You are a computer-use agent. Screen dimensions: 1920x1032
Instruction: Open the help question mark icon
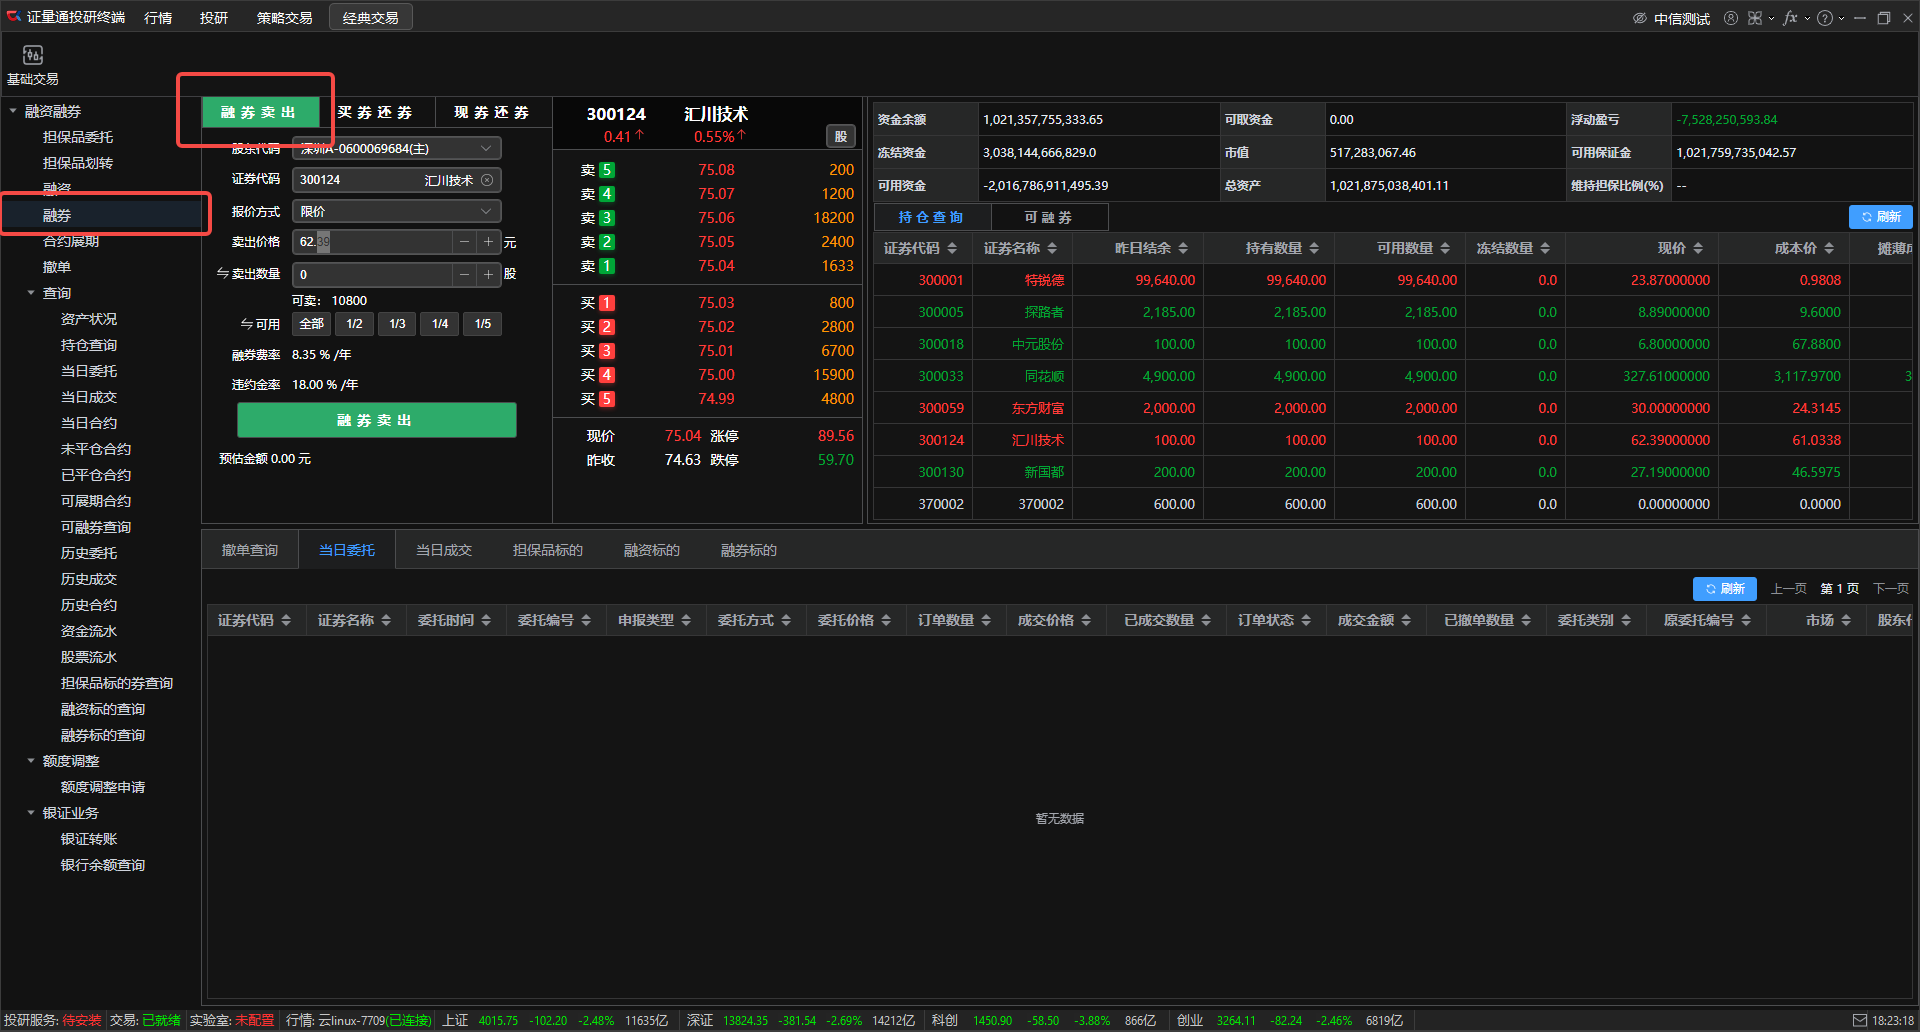[x=1824, y=18]
